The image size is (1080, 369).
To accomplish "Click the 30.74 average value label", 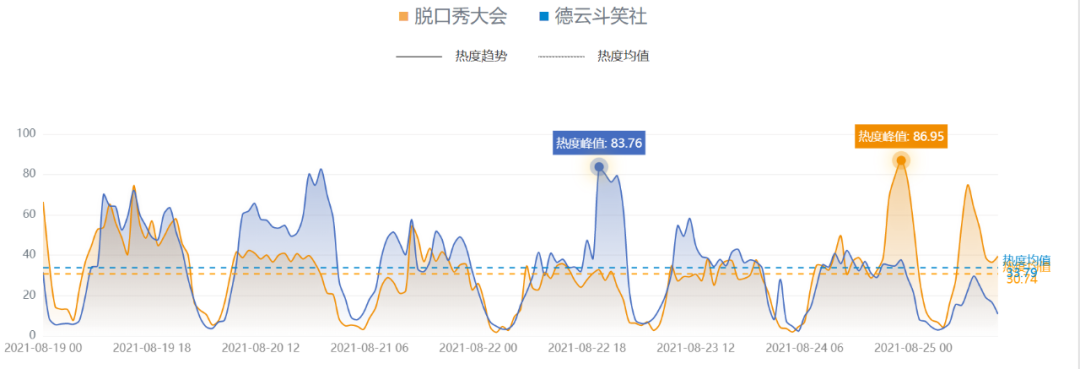I will click(x=1021, y=280).
